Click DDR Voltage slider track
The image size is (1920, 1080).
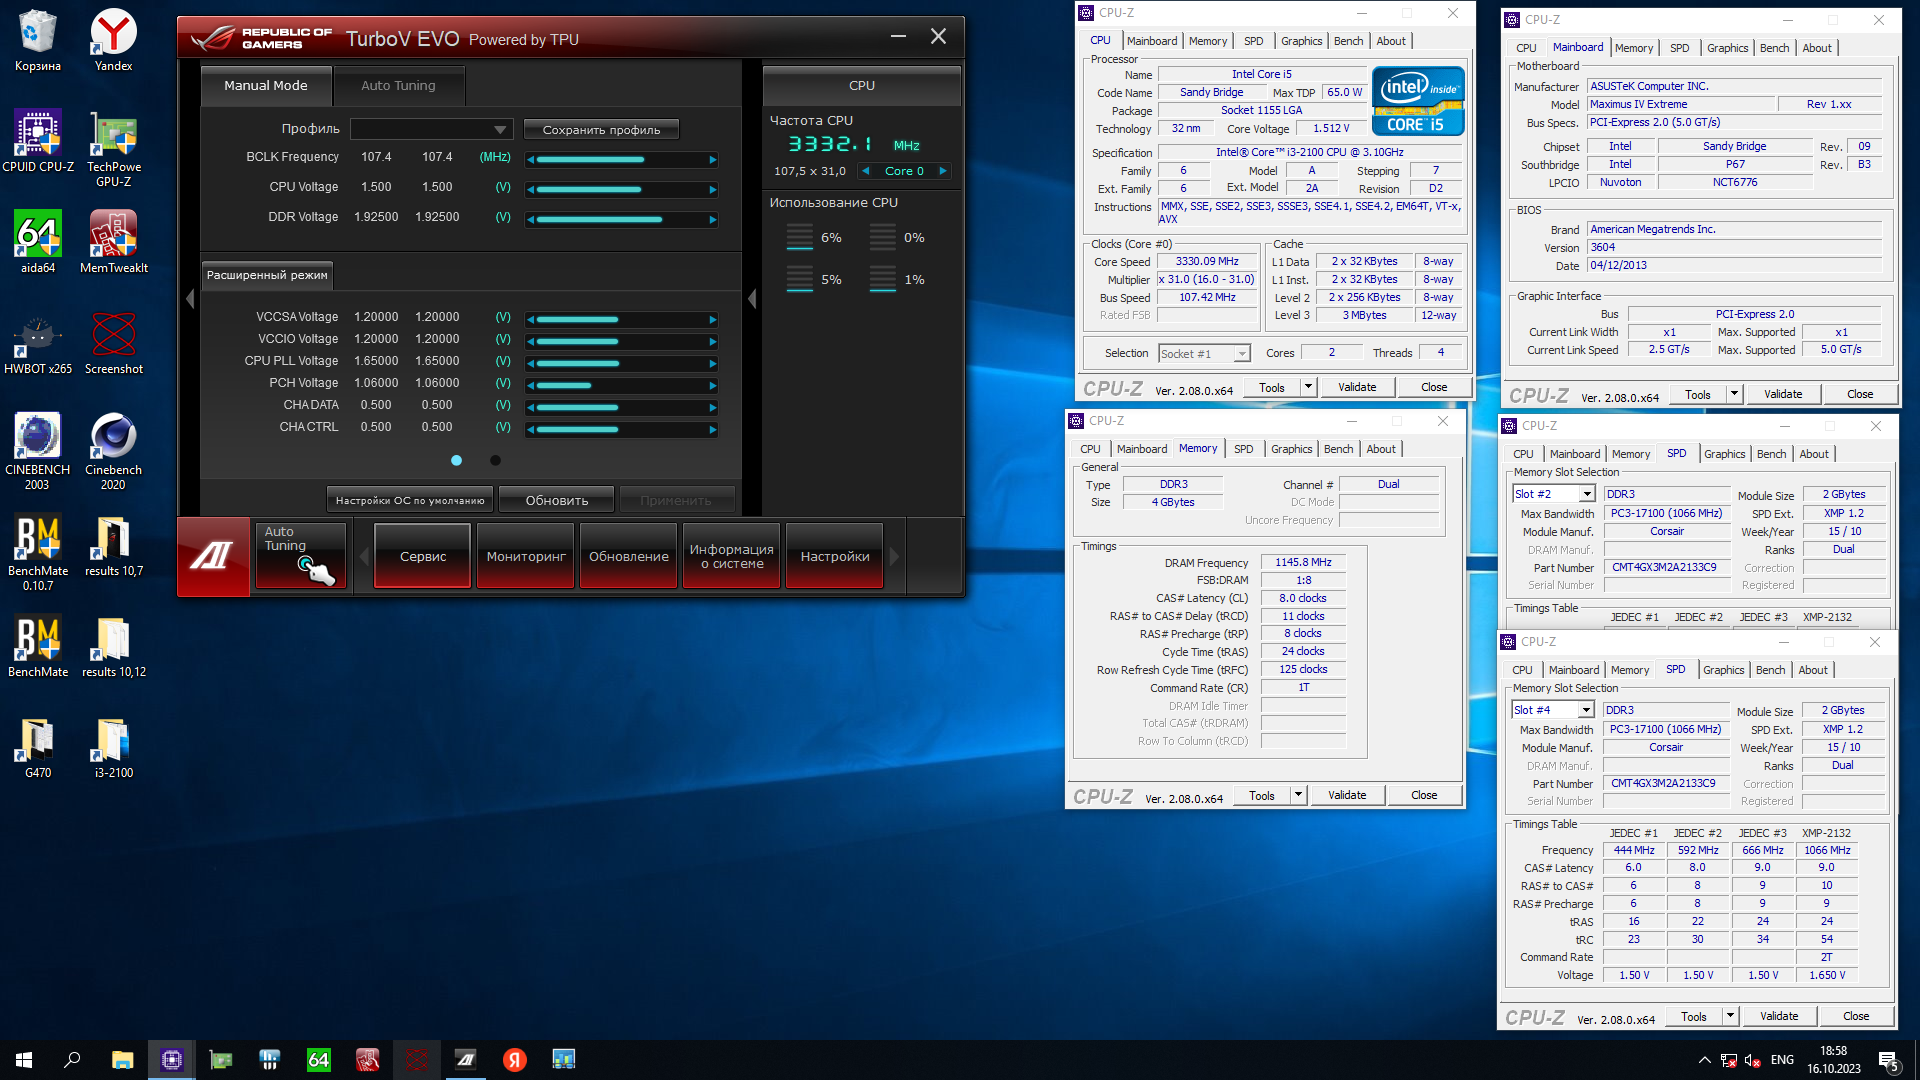click(x=621, y=219)
